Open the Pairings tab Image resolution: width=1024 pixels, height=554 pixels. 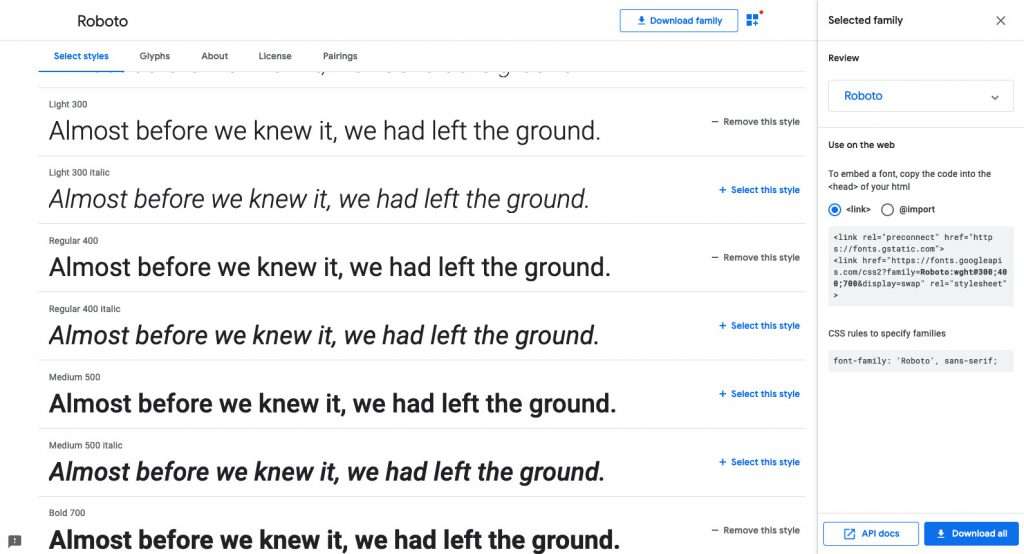340,56
